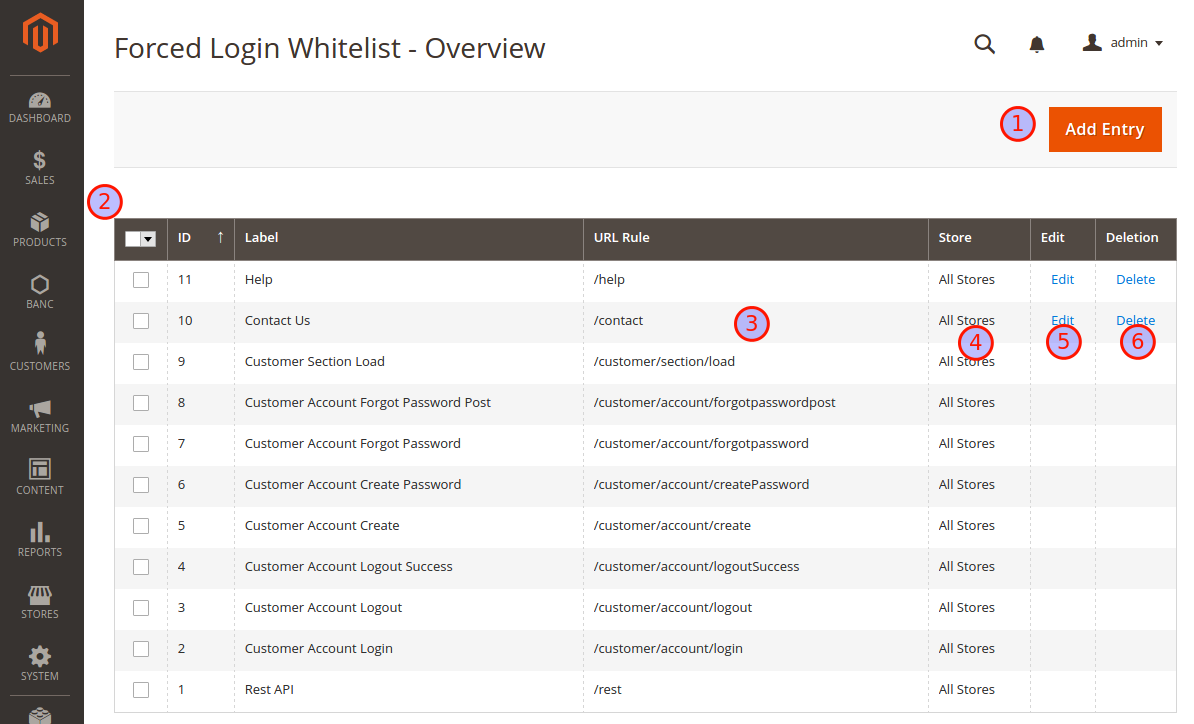Sort by the ID column header

(200, 238)
